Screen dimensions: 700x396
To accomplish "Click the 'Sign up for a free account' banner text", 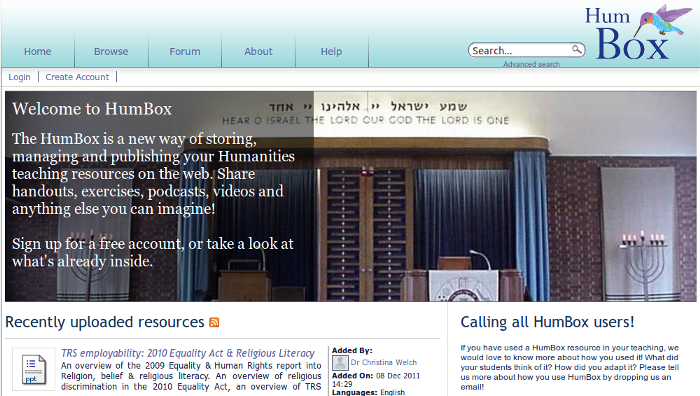I will coord(153,252).
